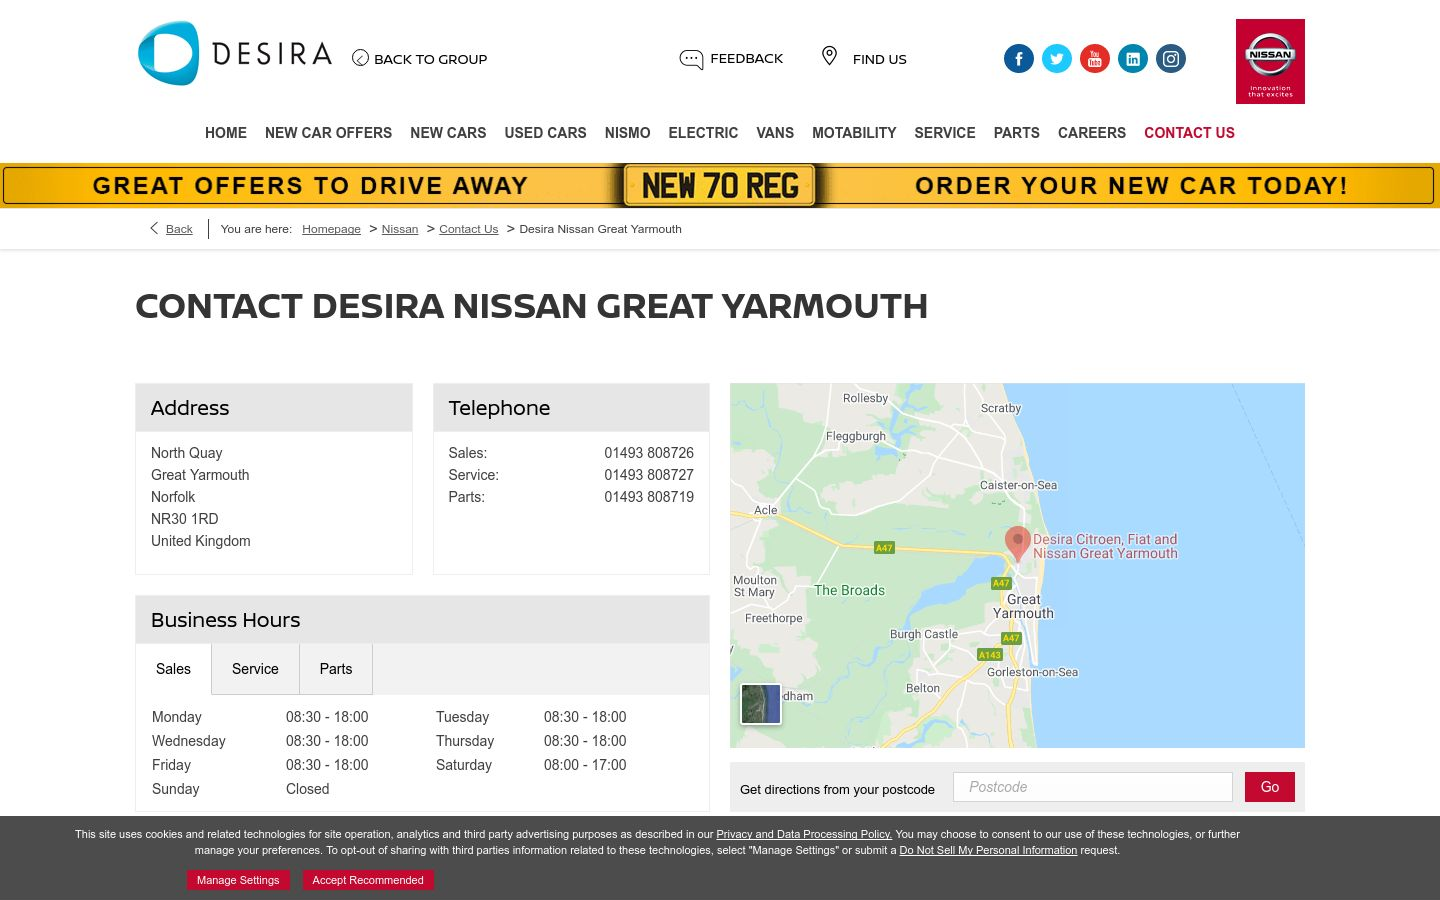Open the MOTABILITY menu item
The width and height of the screenshot is (1440, 900).
(854, 133)
